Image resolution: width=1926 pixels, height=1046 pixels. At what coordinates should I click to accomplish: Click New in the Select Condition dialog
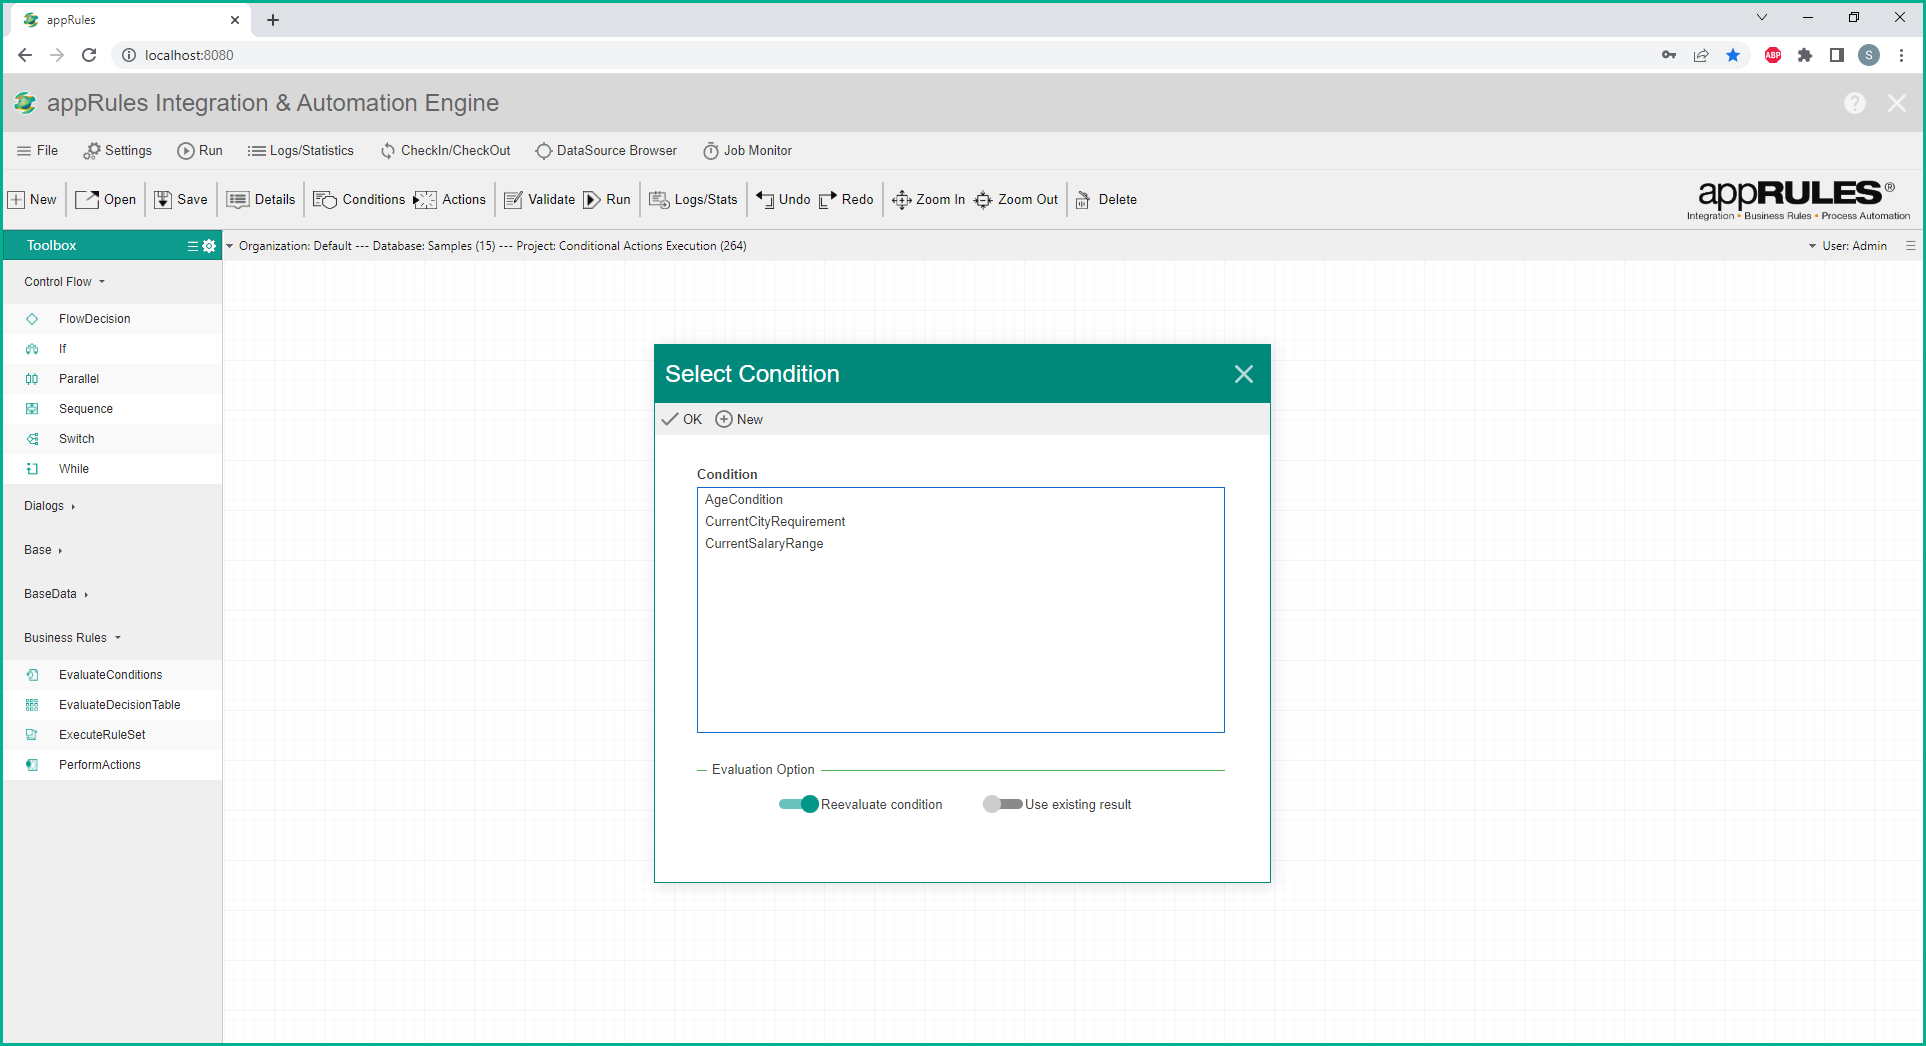tap(739, 420)
